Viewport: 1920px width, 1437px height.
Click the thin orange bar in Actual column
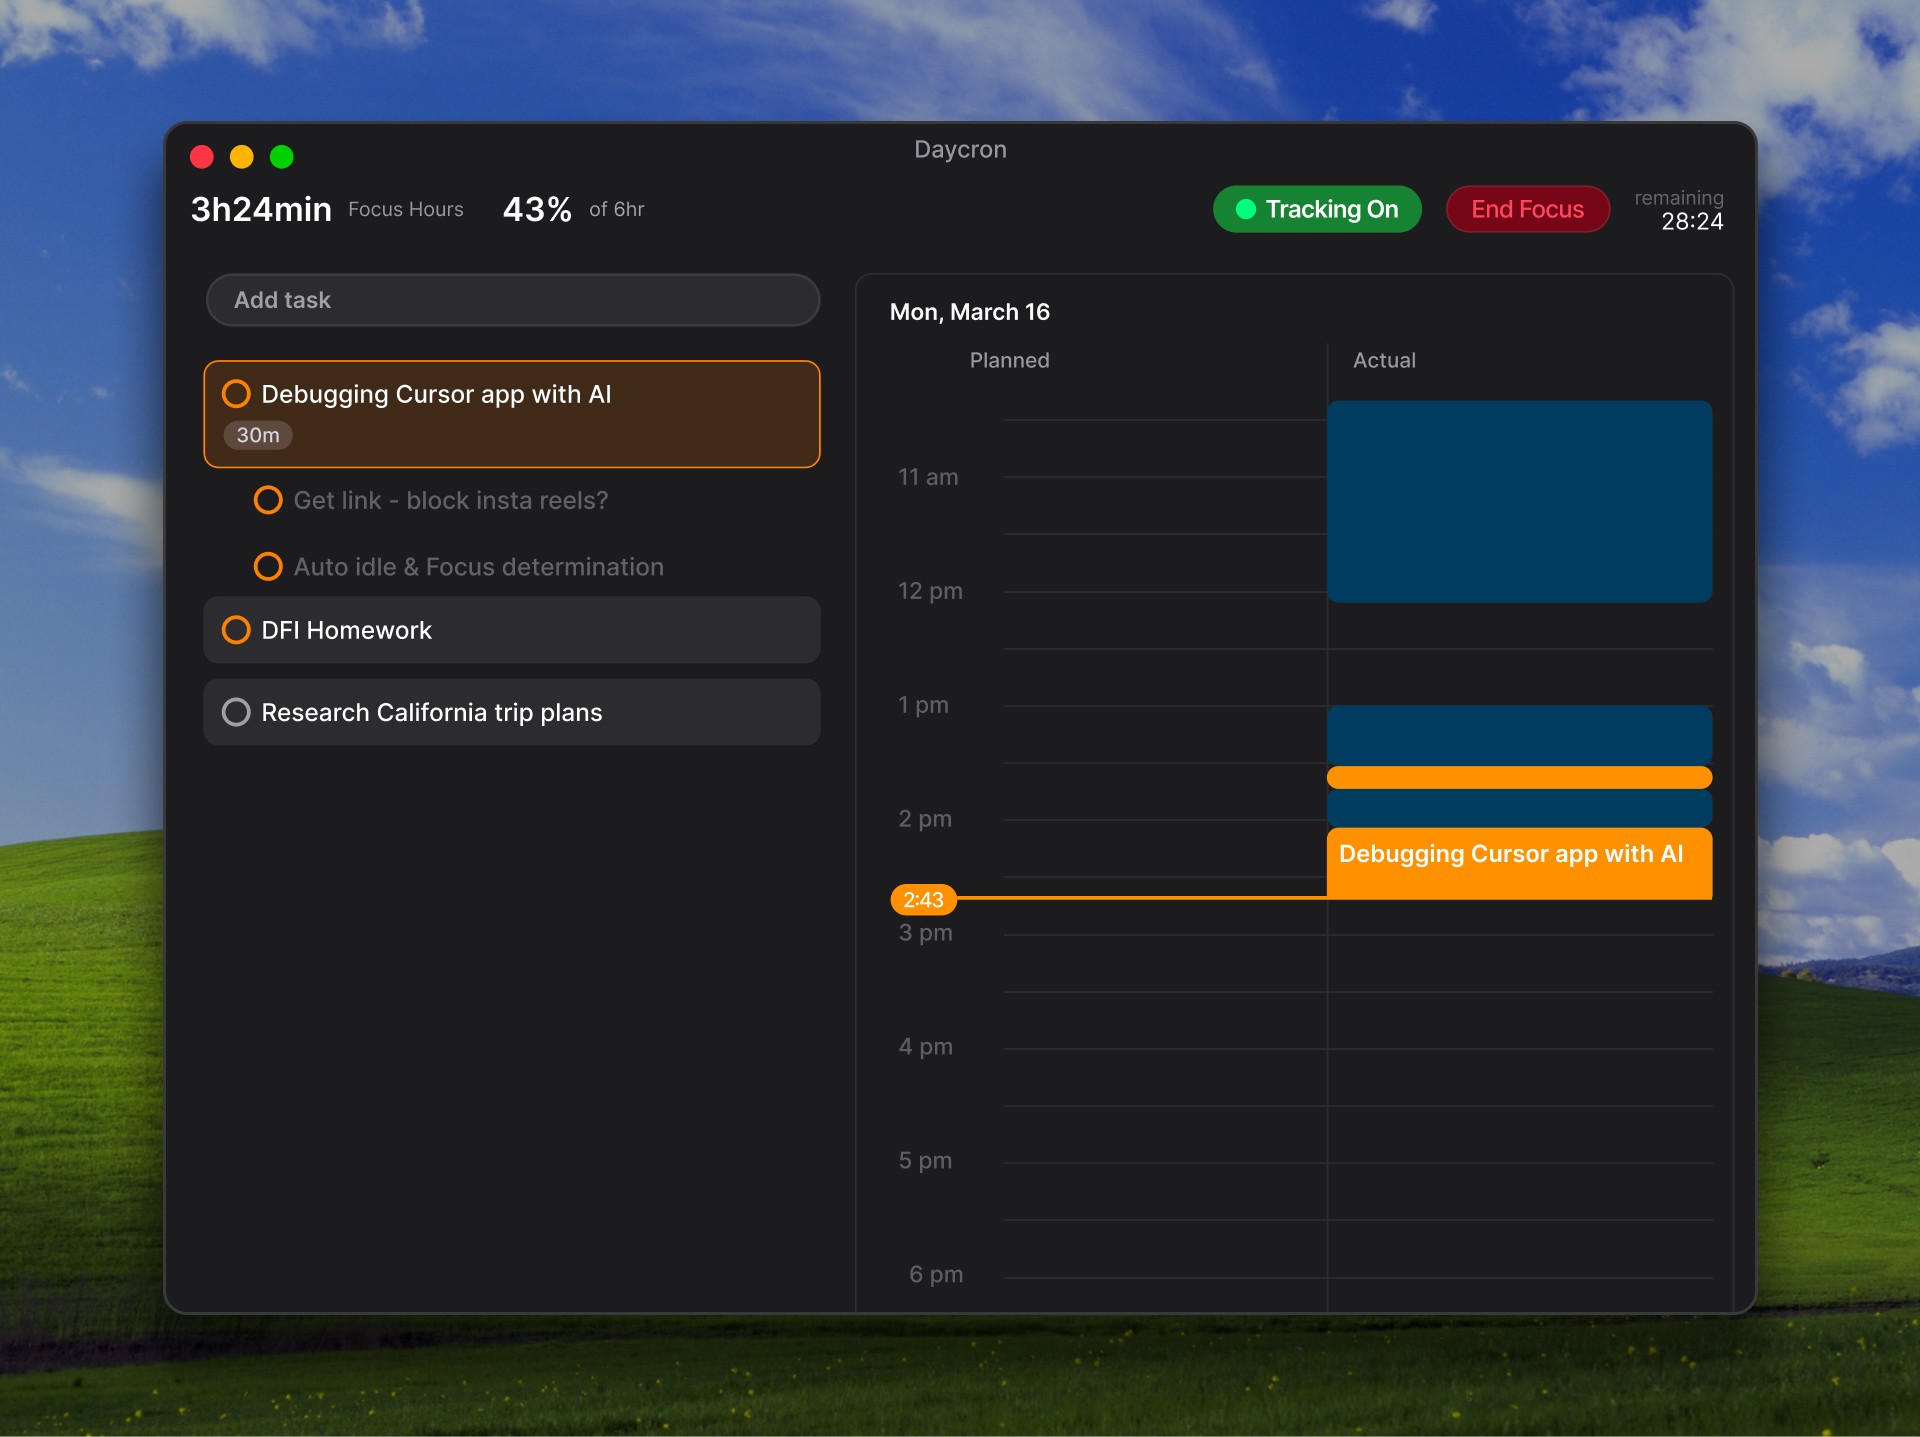(x=1518, y=777)
